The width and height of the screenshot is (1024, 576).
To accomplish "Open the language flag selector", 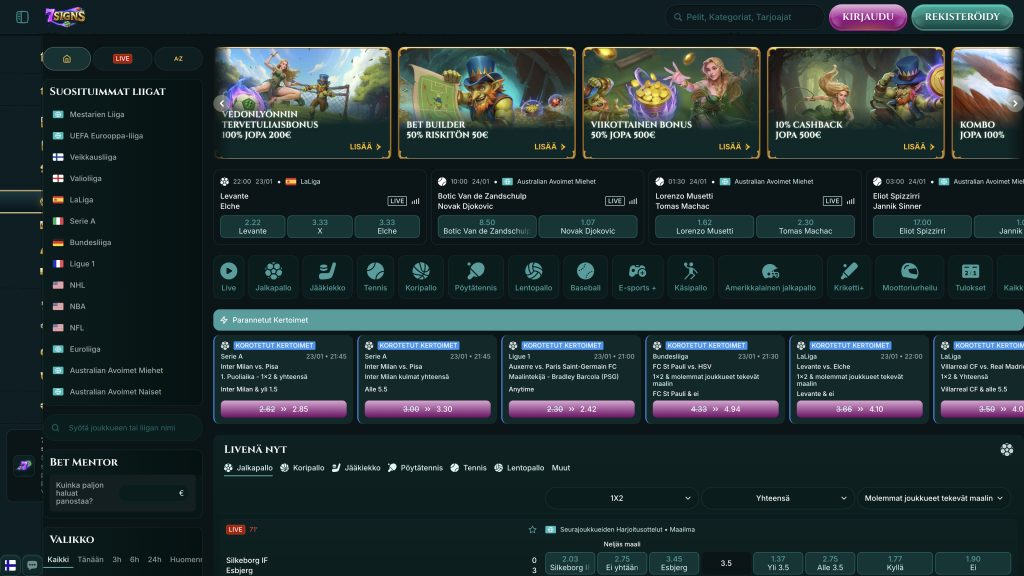I will pos(10,565).
